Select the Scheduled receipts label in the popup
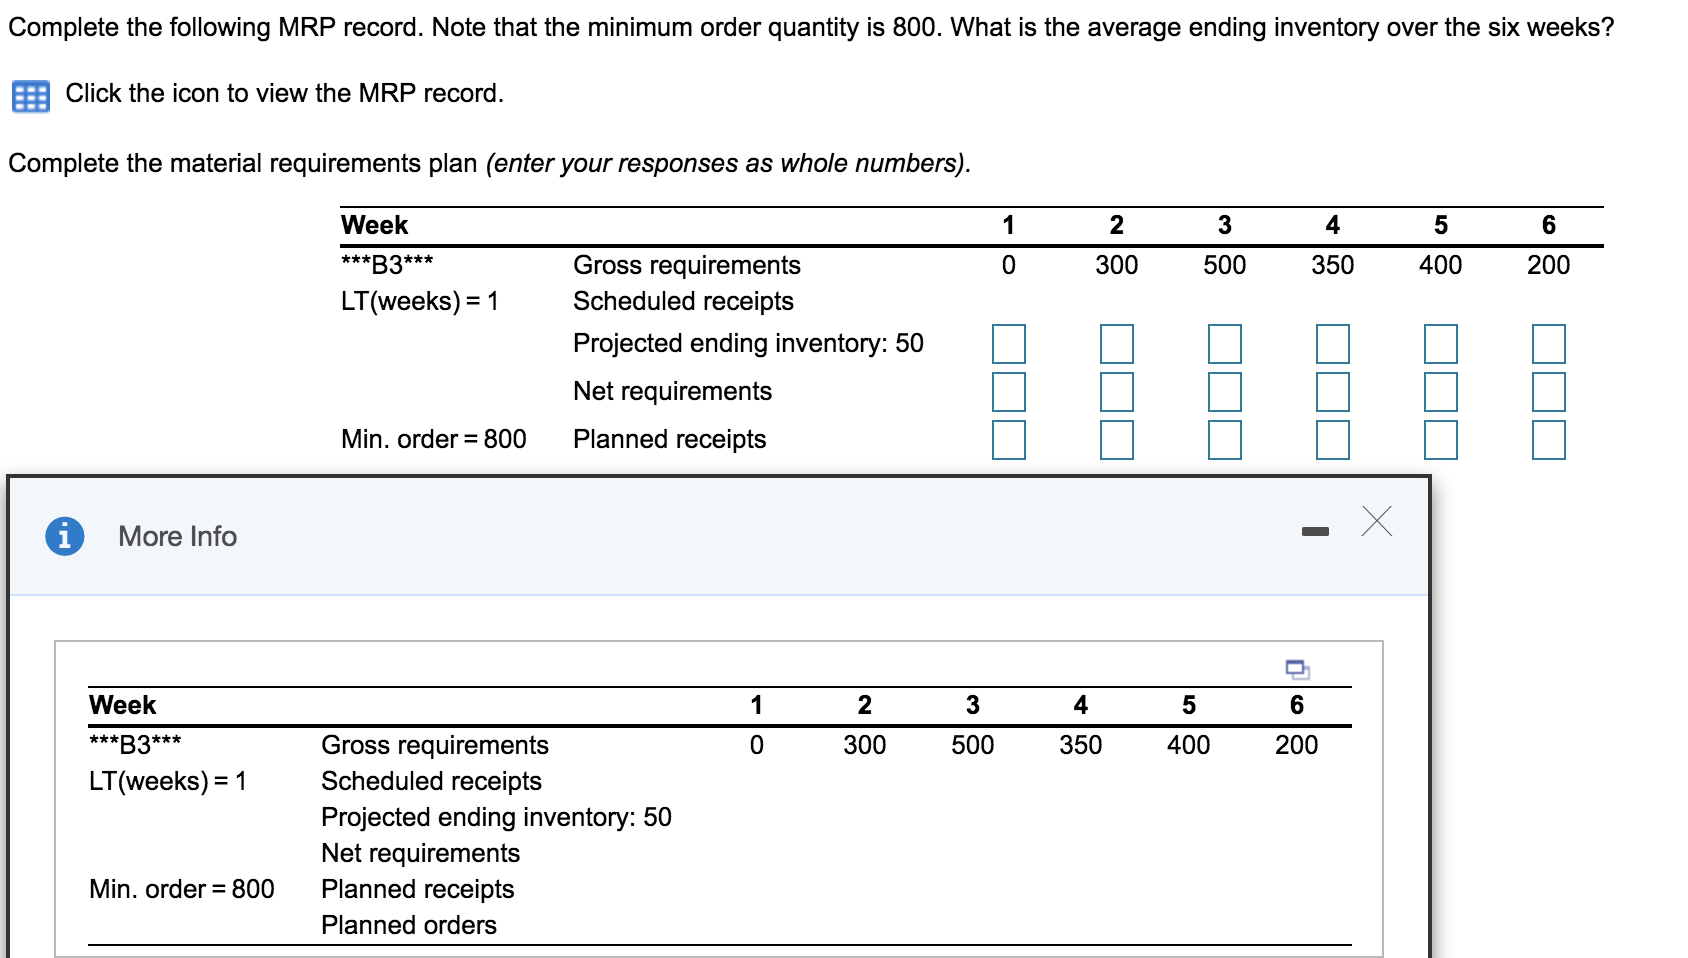Screen dimensions: 1688x958 click(430, 781)
